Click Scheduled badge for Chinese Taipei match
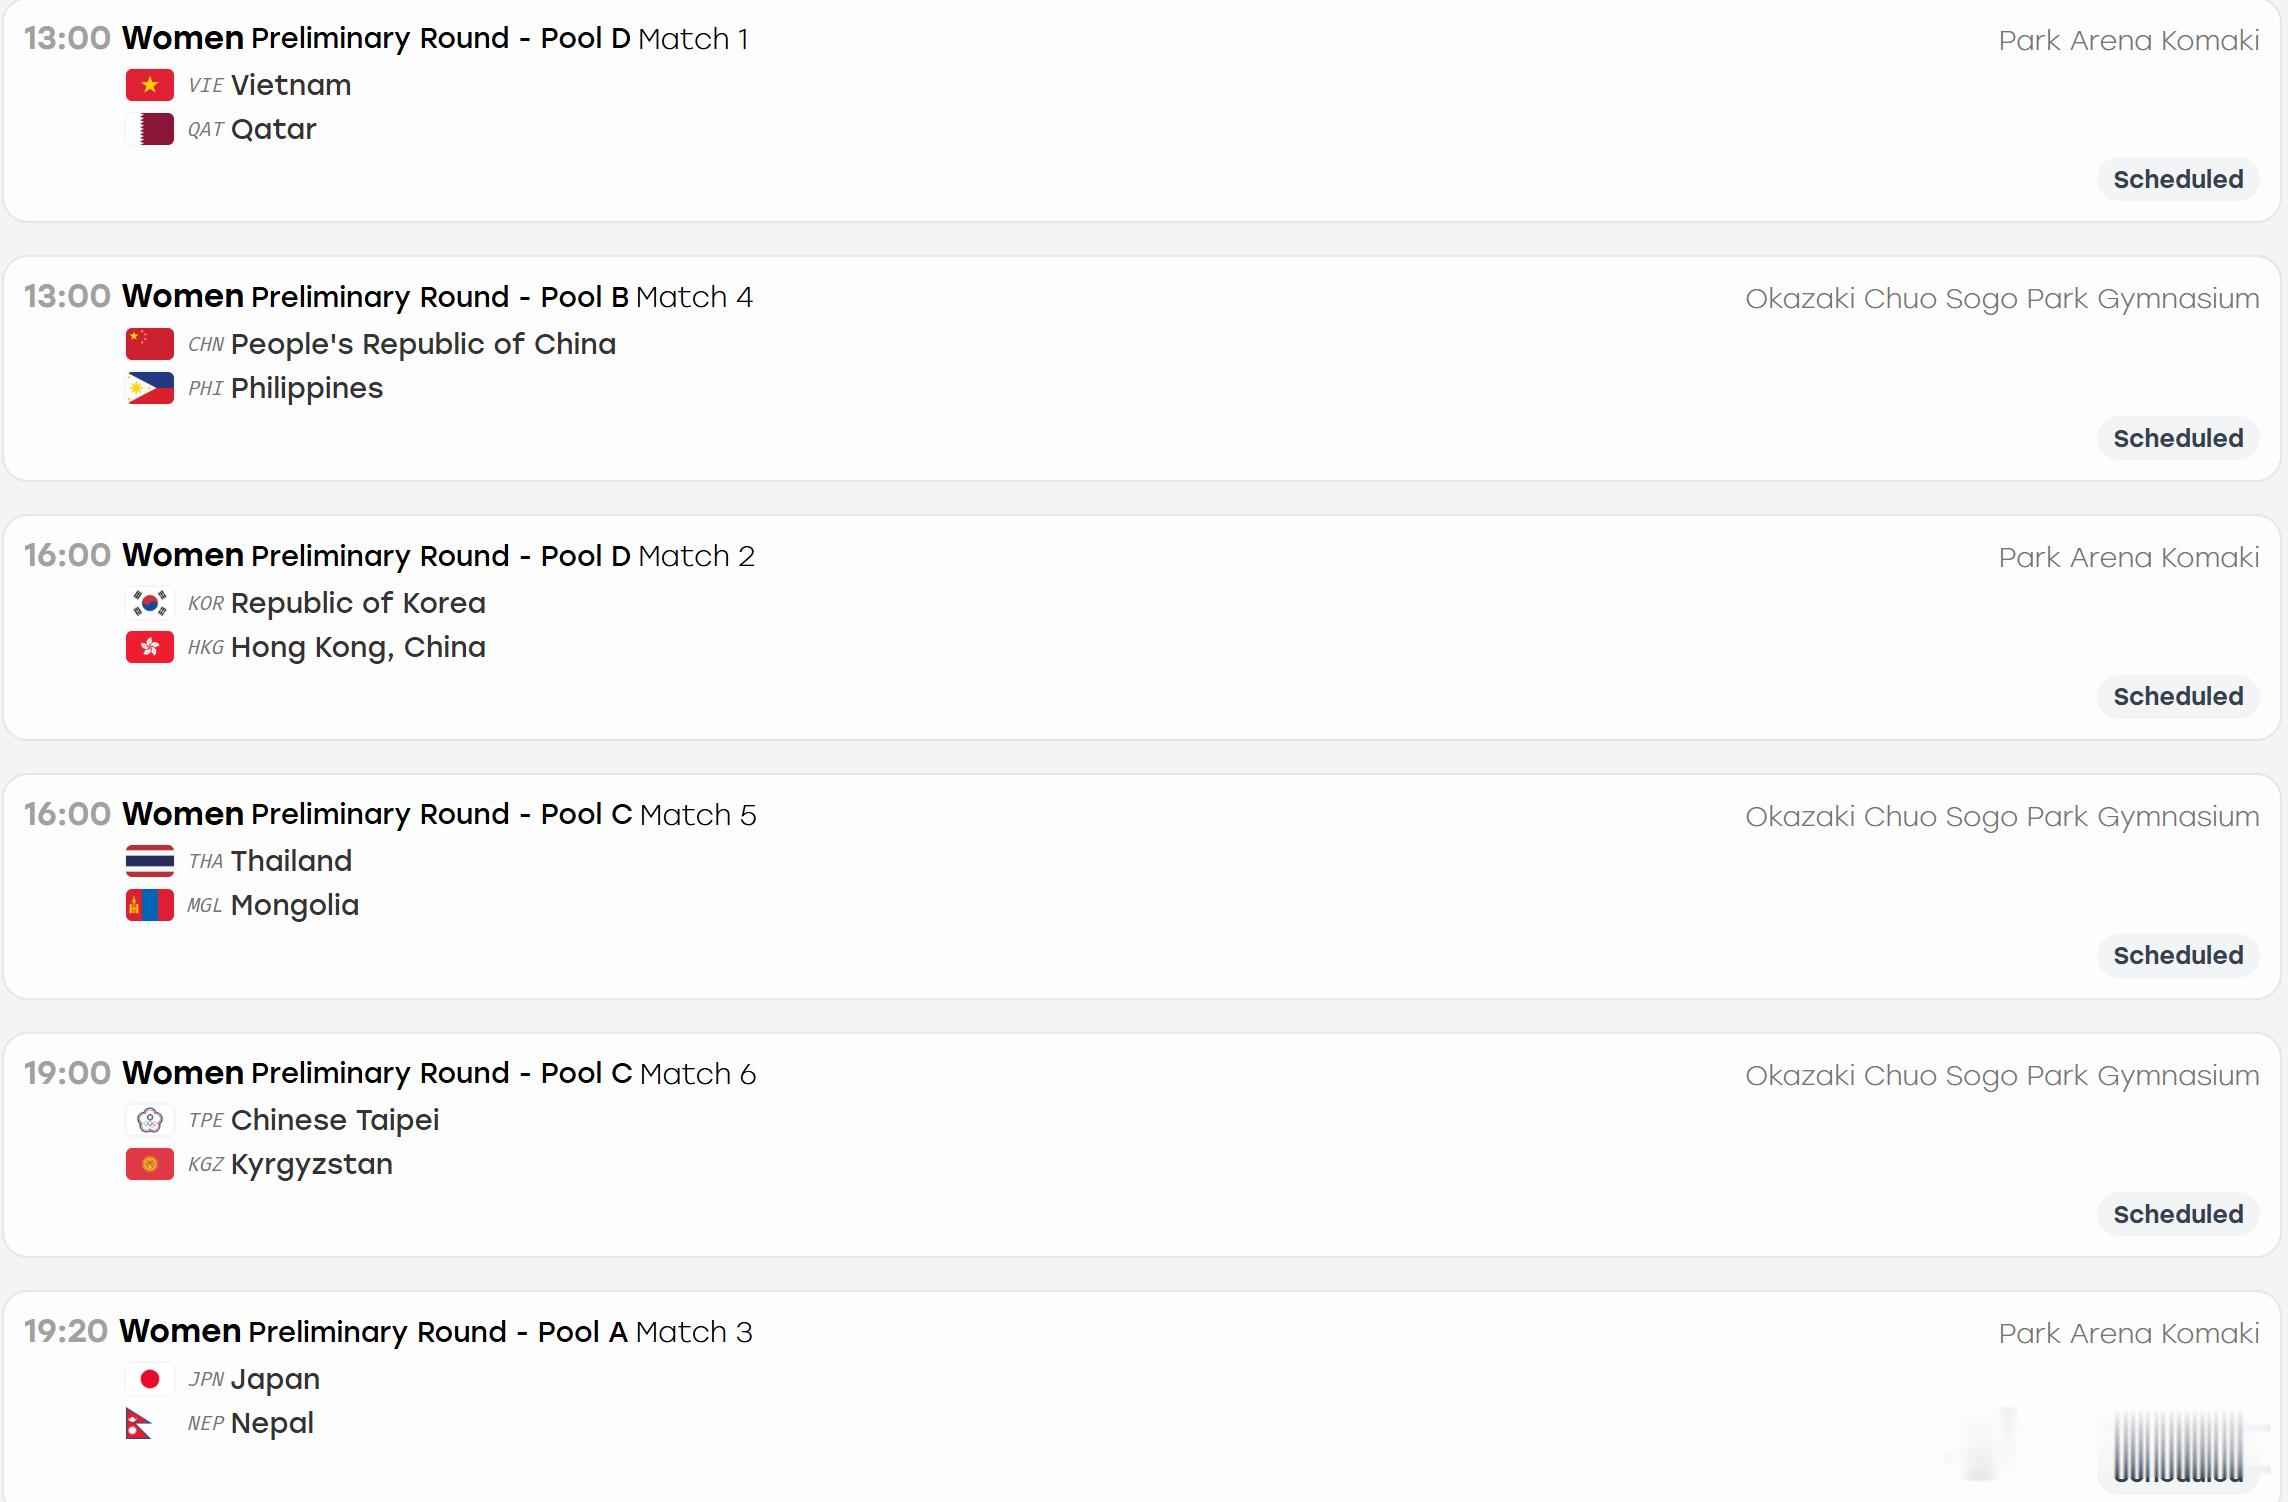 point(2178,1214)
